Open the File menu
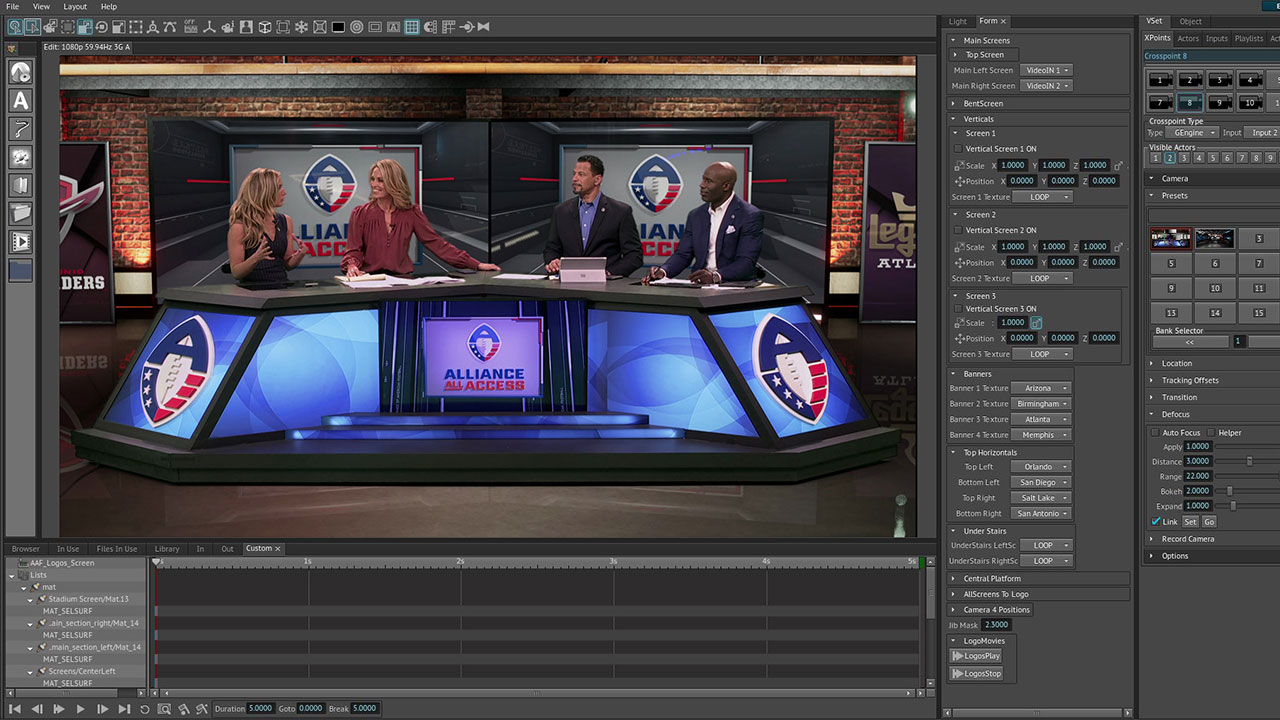Viewport: 1280px width, 720px height. pyautogui.click(x=13, y=7)
